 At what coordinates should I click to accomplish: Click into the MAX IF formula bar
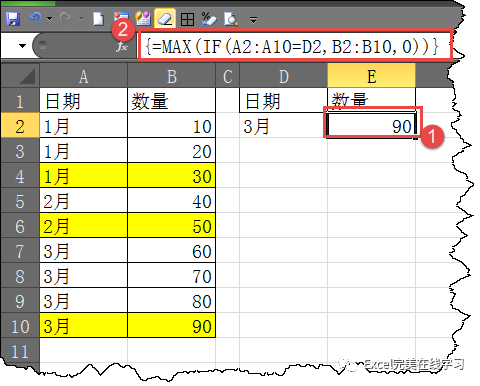tap(295, 46)
